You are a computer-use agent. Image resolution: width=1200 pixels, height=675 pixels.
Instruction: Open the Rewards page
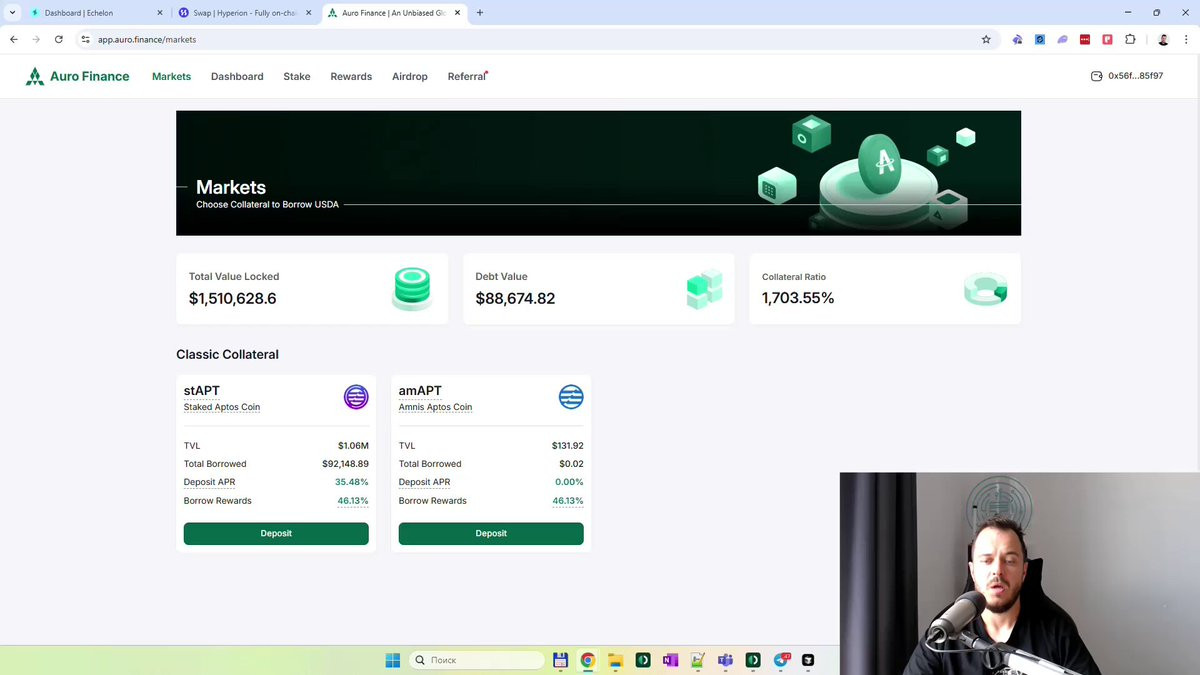point(351,76)
